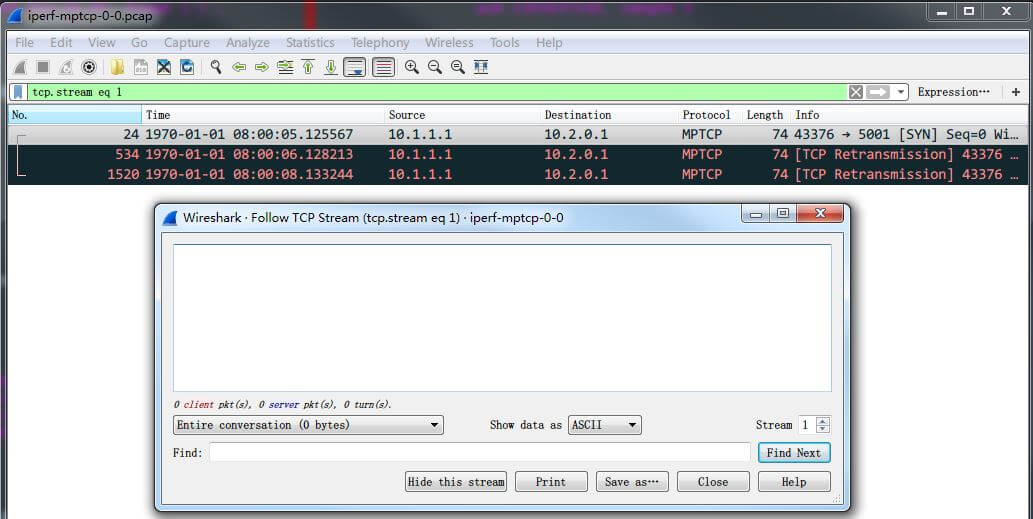Expand the display filter history dropdown
This screenshot has width=1033, height=519.
[901, 92]
